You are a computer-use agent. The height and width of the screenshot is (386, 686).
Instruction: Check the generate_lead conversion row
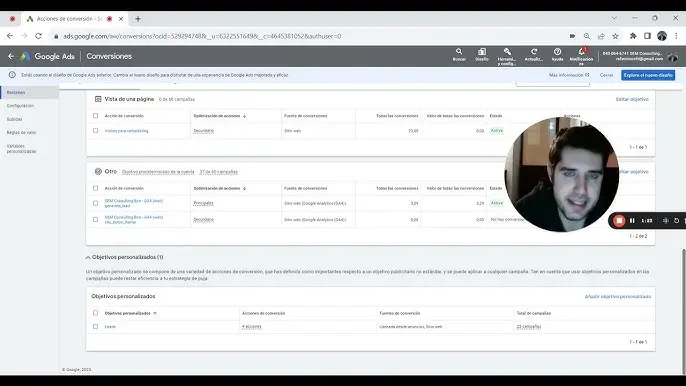coord(95,203)
